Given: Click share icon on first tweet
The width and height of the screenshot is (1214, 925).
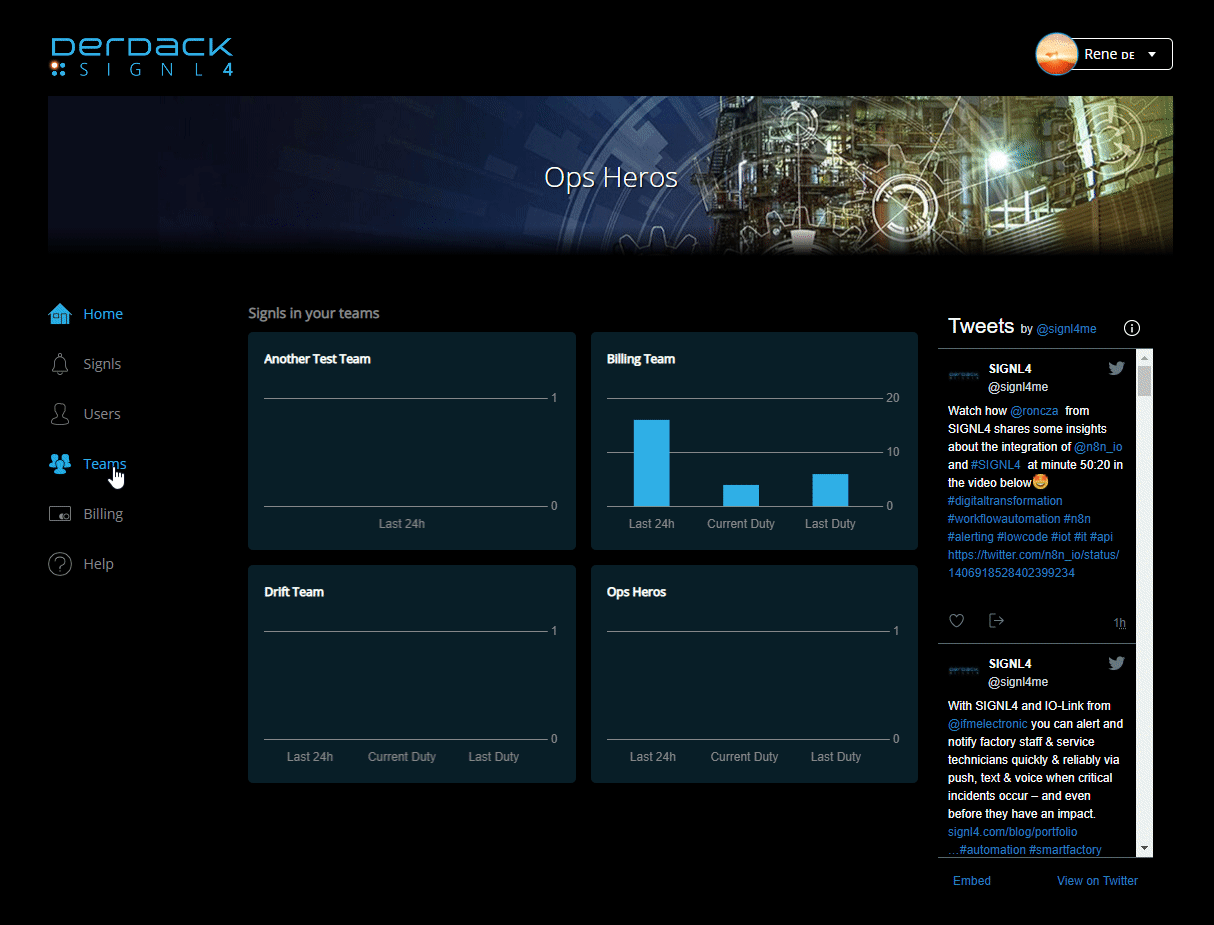Looking at the screenshot, I should tap(996, 621).
